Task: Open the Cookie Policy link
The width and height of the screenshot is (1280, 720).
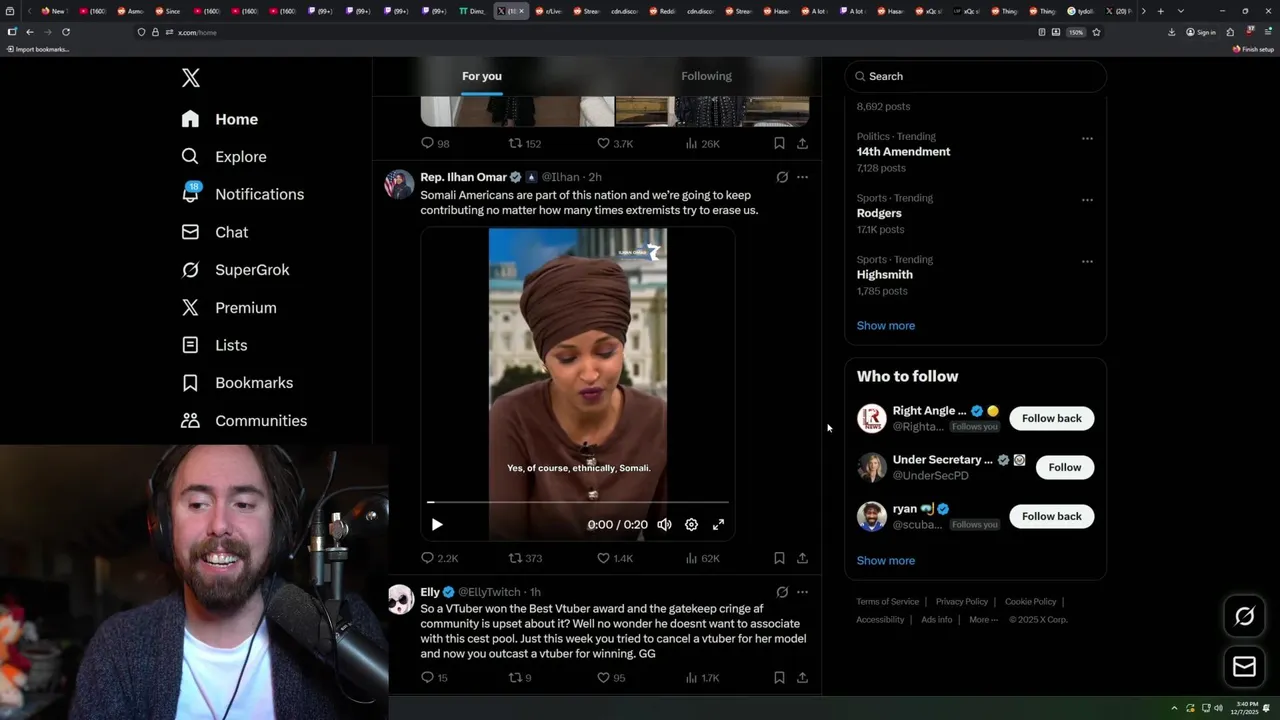Action: tap(1030, 602)
